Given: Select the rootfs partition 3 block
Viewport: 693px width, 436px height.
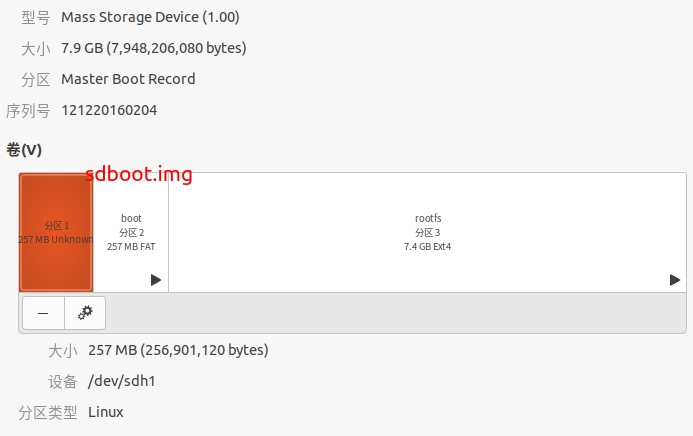Looking at the screenshot, I should point(427,233).
